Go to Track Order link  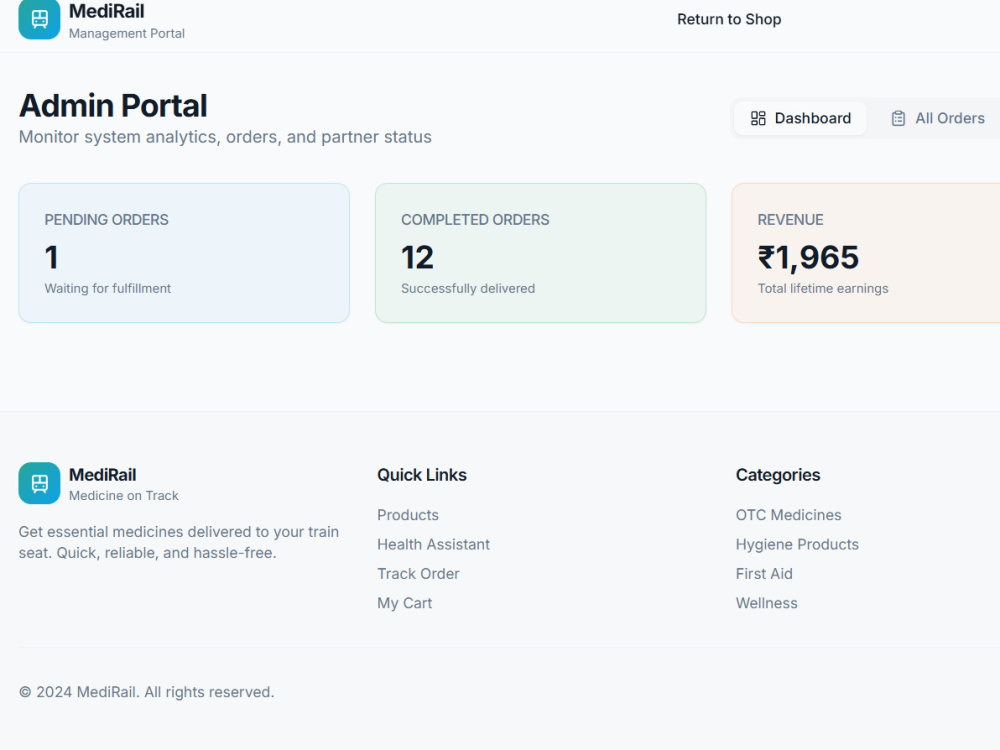tap(418, 573)
